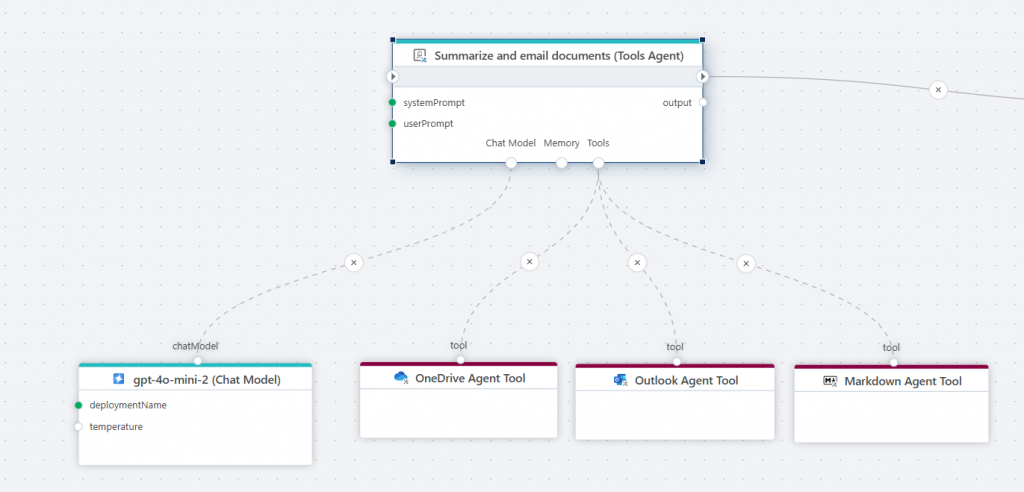Click the gpt-4o-mini-2 Chat Model icon
Image resolution: width=1024 pixels, height=492 pixels.
point(118,379)
